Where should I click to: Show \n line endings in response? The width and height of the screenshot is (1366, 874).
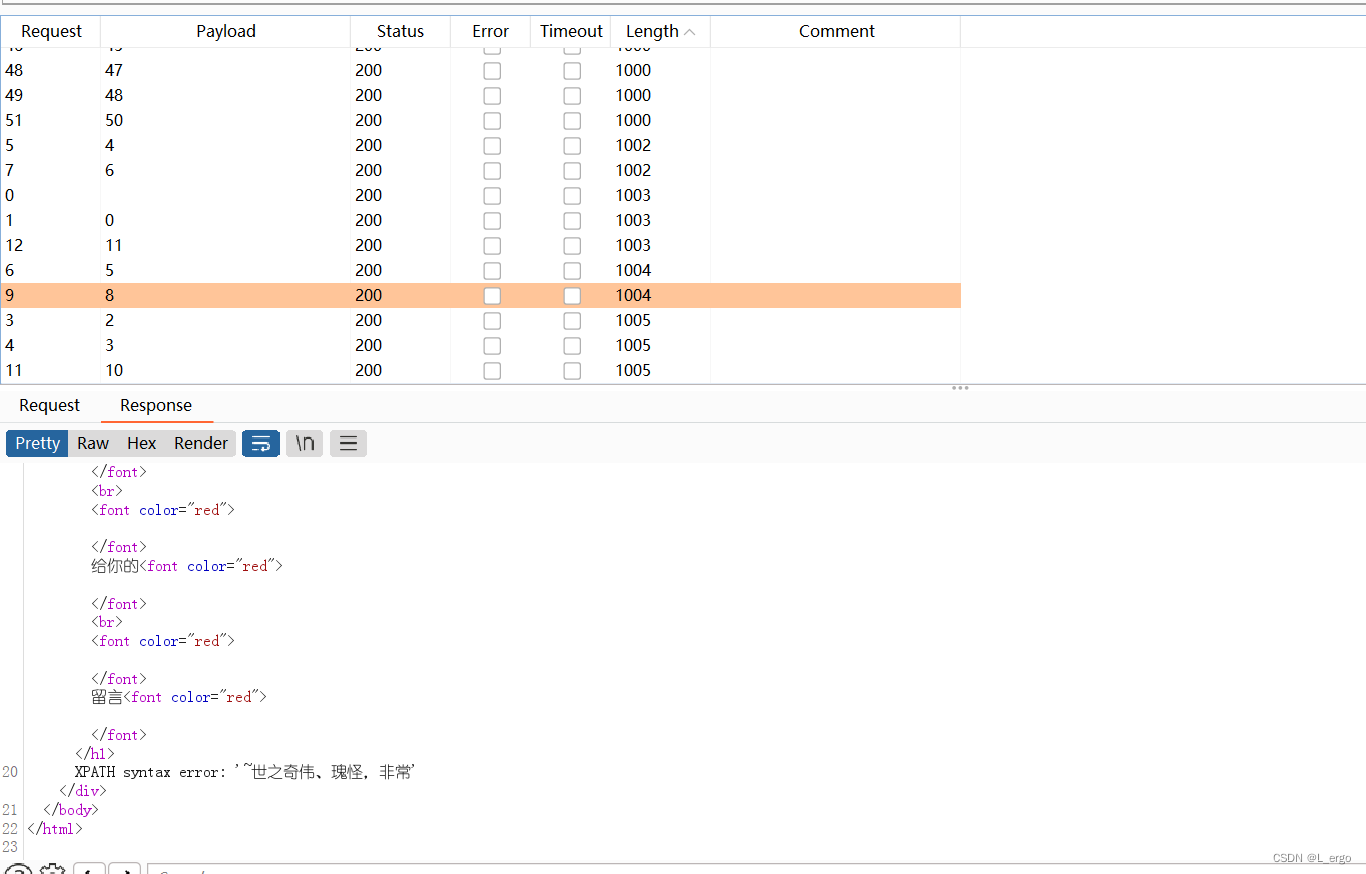[304, 443]
